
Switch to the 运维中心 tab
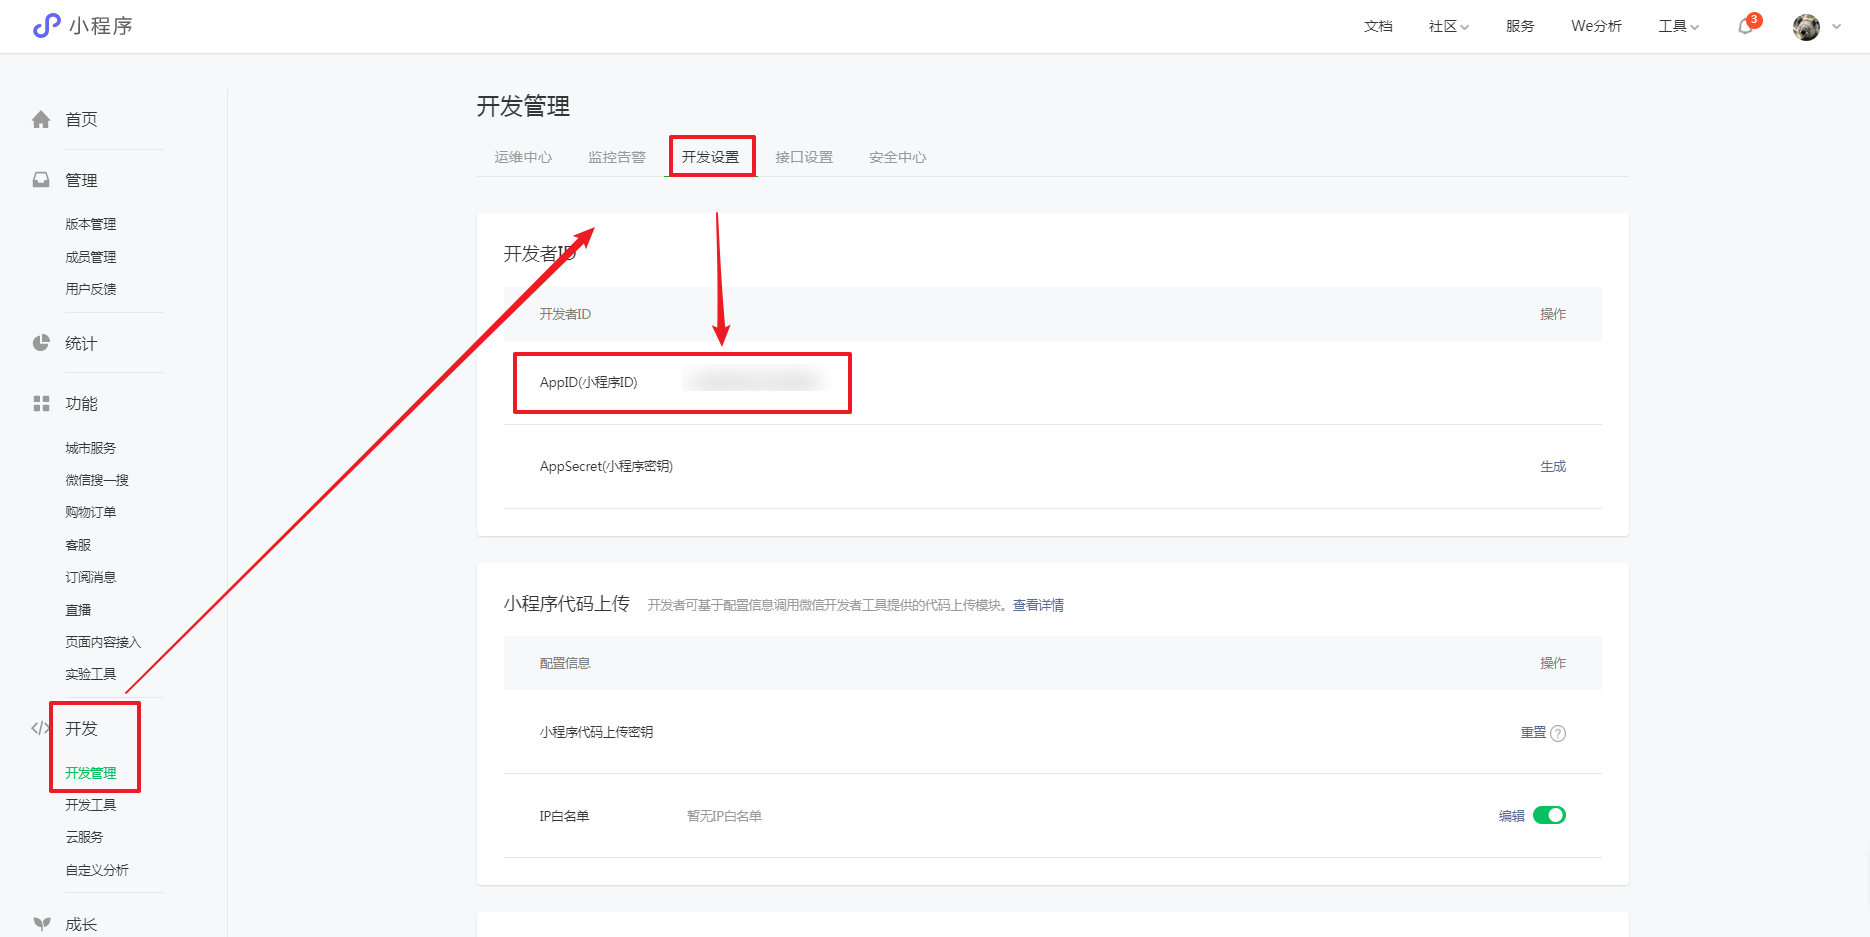pos(523,157)
